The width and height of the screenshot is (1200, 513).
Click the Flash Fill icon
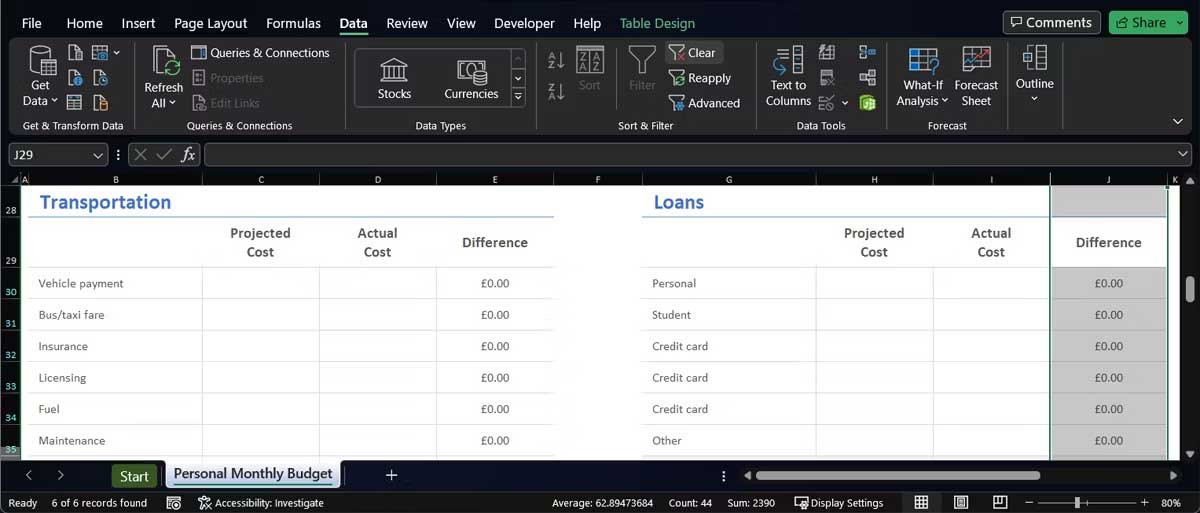827,52
